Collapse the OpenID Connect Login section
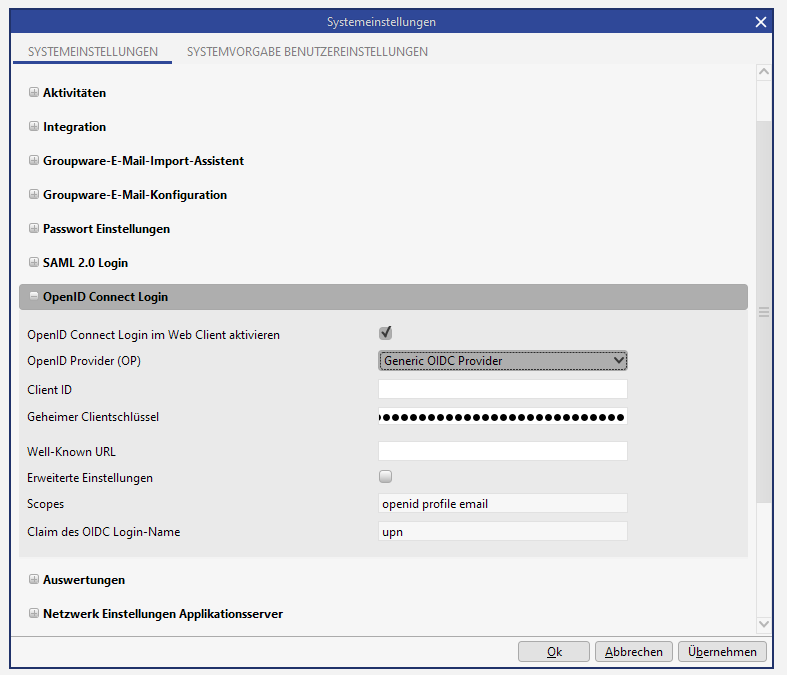The image size is (787, 675). tap(34, 297)
